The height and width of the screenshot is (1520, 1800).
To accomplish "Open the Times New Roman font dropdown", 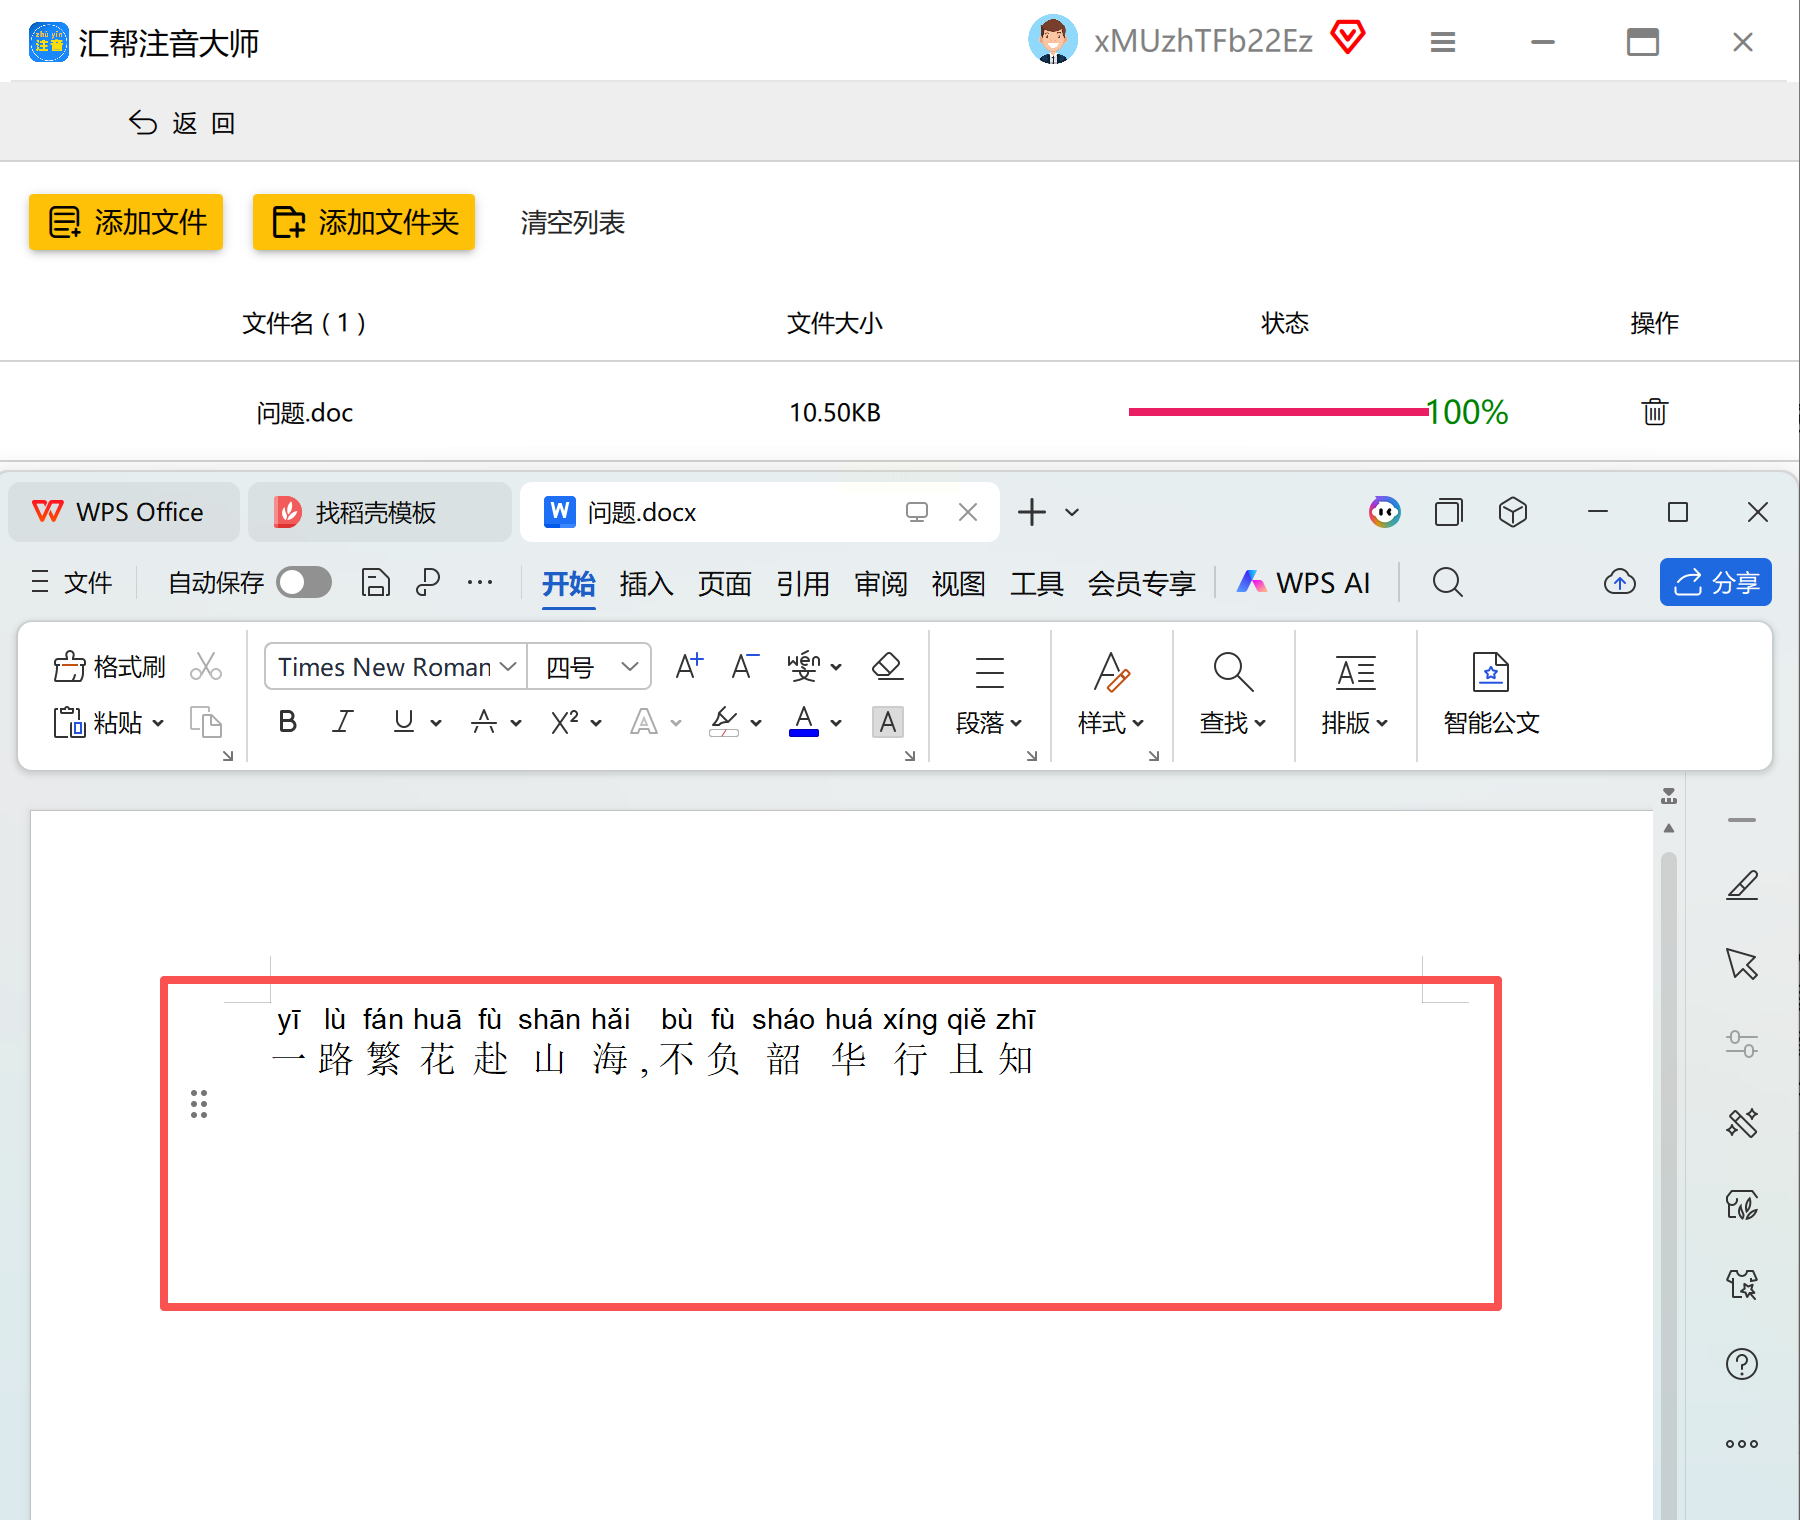I will point(396,667).
